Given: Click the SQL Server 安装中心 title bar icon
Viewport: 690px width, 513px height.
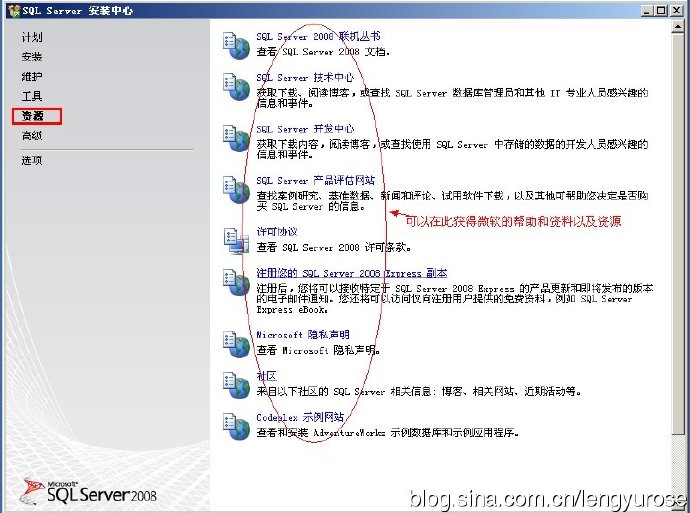Looking at the screenshot, I should 14,11.
